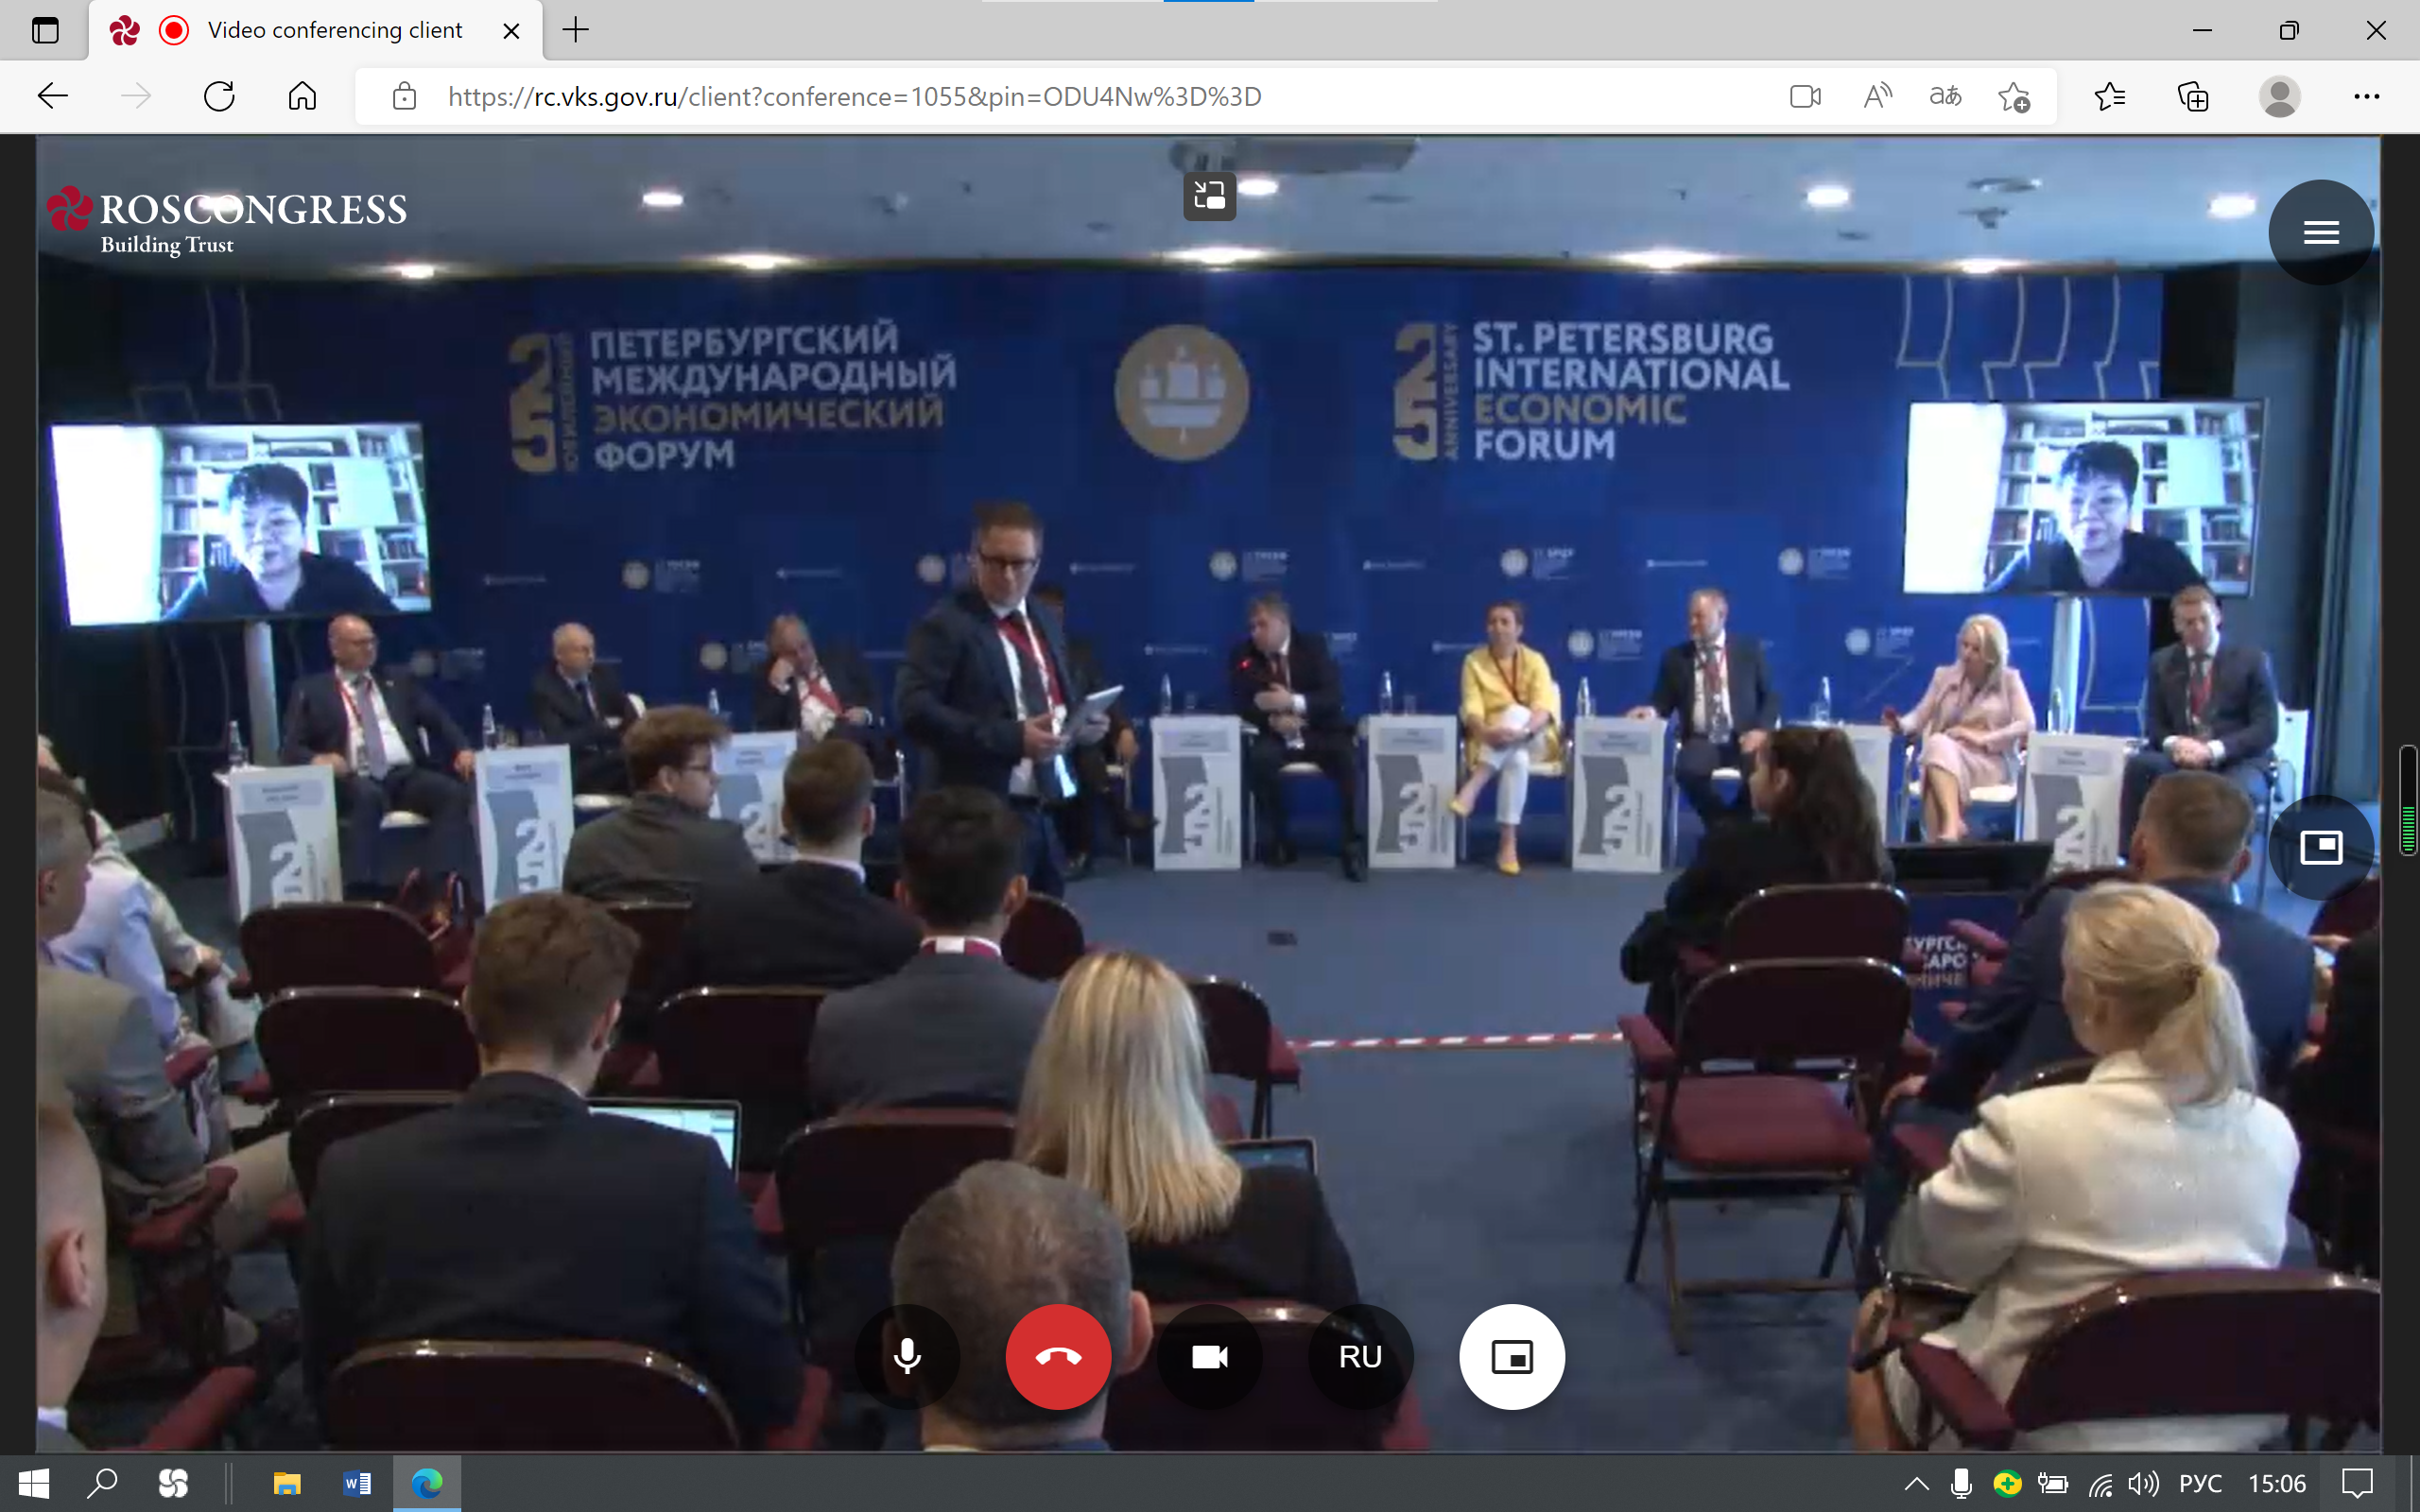The width and height of the screenshot is (2420, 1512).
Task: View site information lock icon
Action: 404,96
